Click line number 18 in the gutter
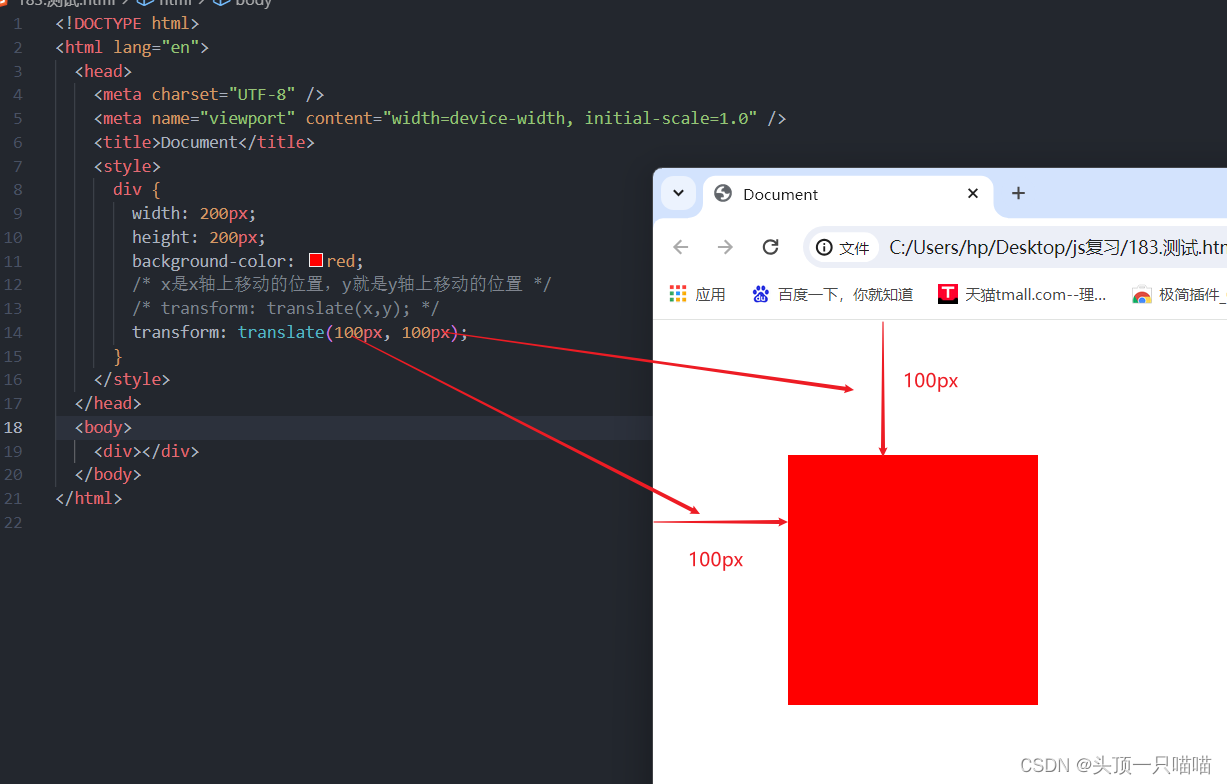This screenshot has height=784, width=1227. click(13, 427)
